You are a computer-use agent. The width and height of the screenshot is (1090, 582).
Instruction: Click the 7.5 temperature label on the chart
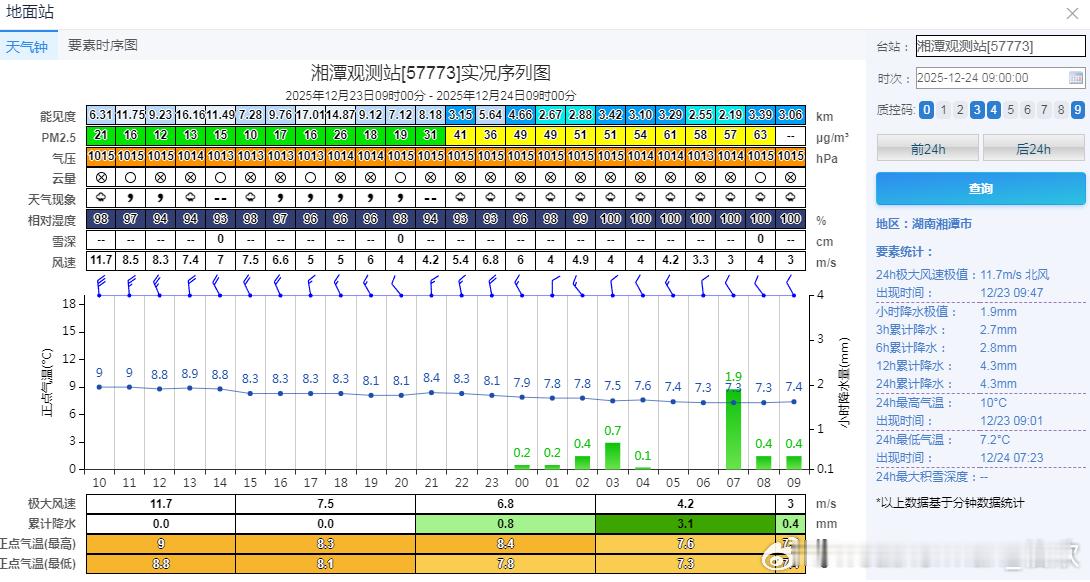[612, 386]
